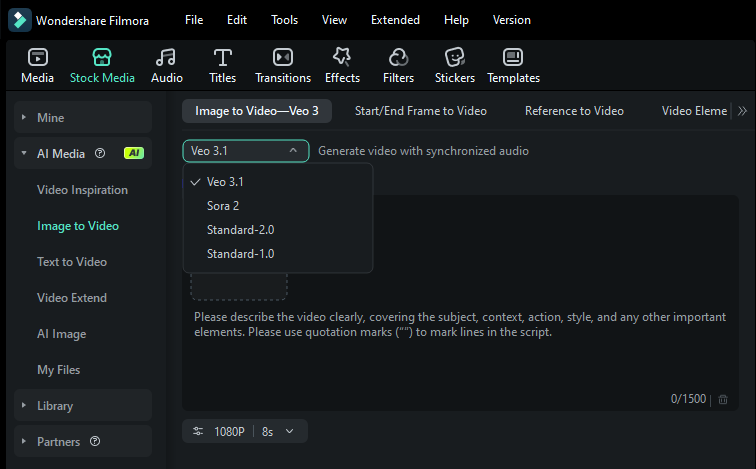Click the video description prompt field

(460, 324)
